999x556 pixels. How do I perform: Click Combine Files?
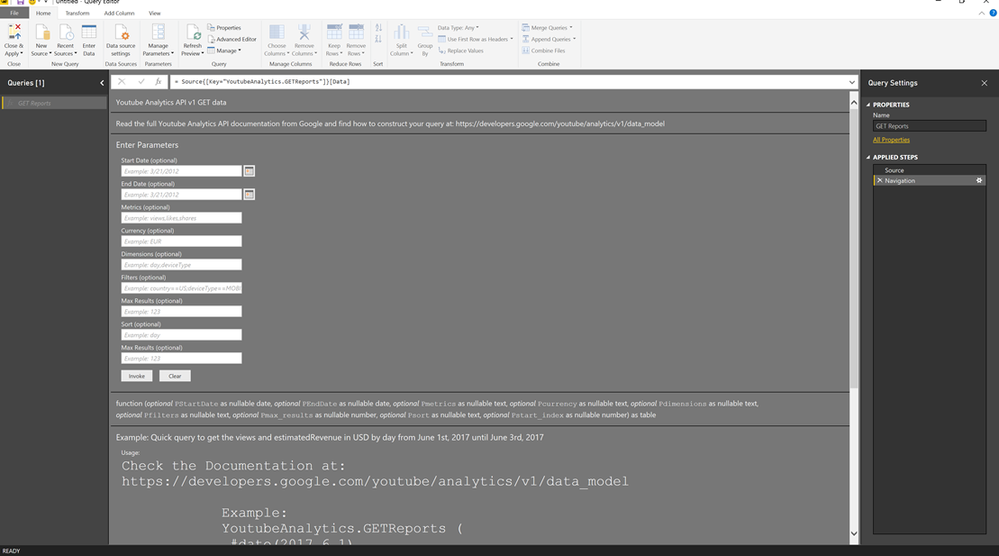(x=543, y=51)
